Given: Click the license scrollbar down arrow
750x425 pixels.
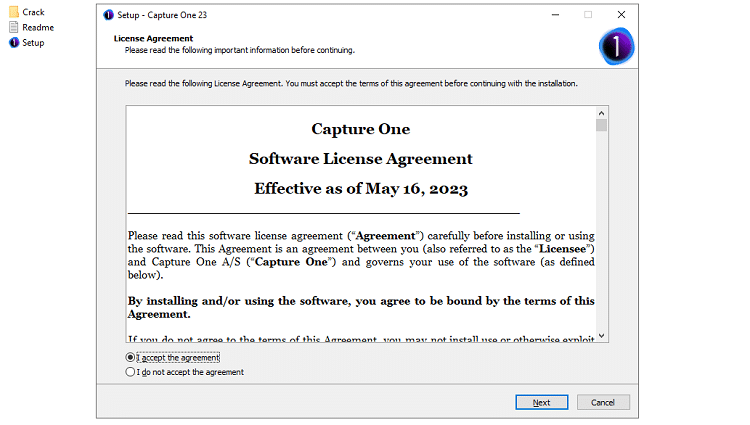Looking at the screenshot, I should (601, 336).
